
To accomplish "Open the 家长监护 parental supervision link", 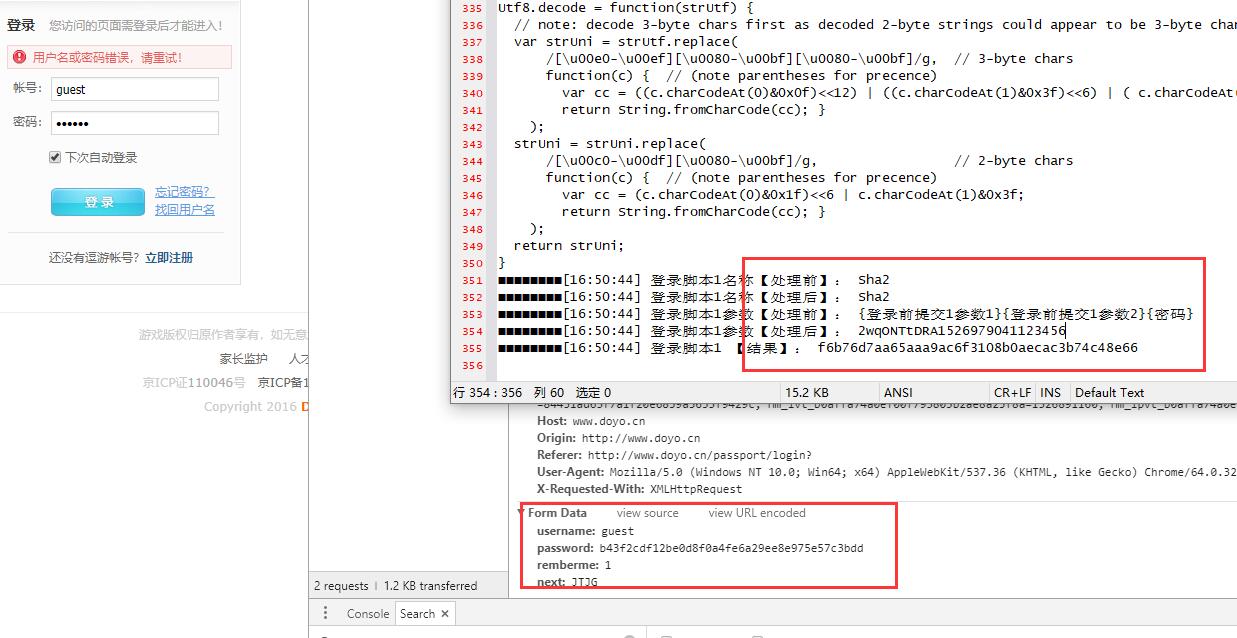I will tap(243, 359).
